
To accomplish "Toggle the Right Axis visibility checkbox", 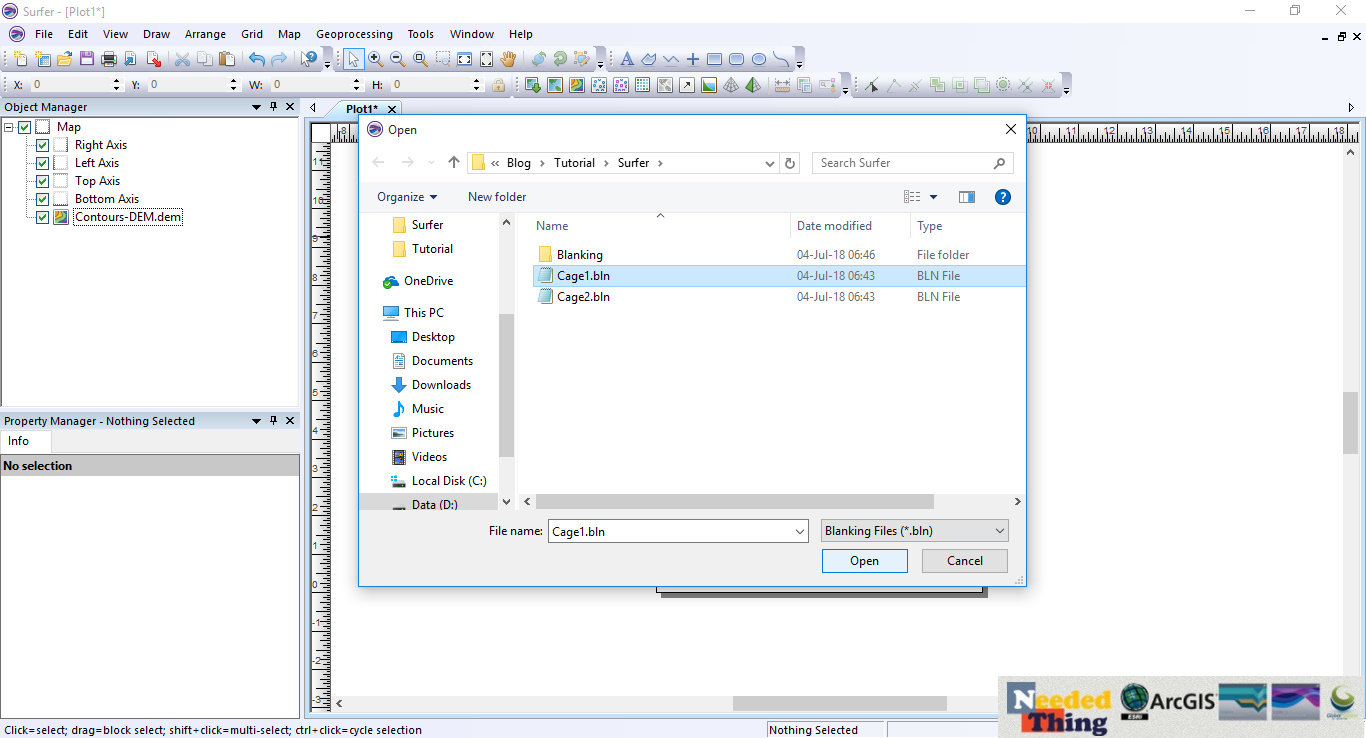I will 42,145.
